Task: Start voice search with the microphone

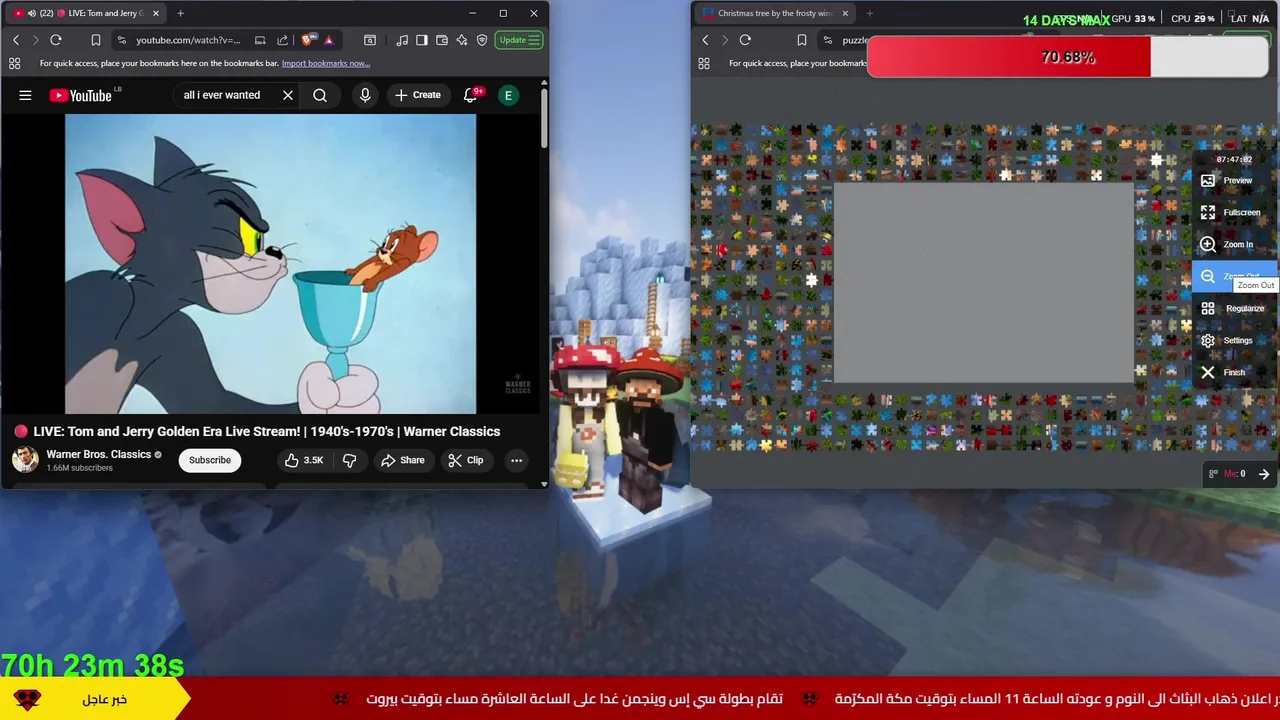Action: 365,95
